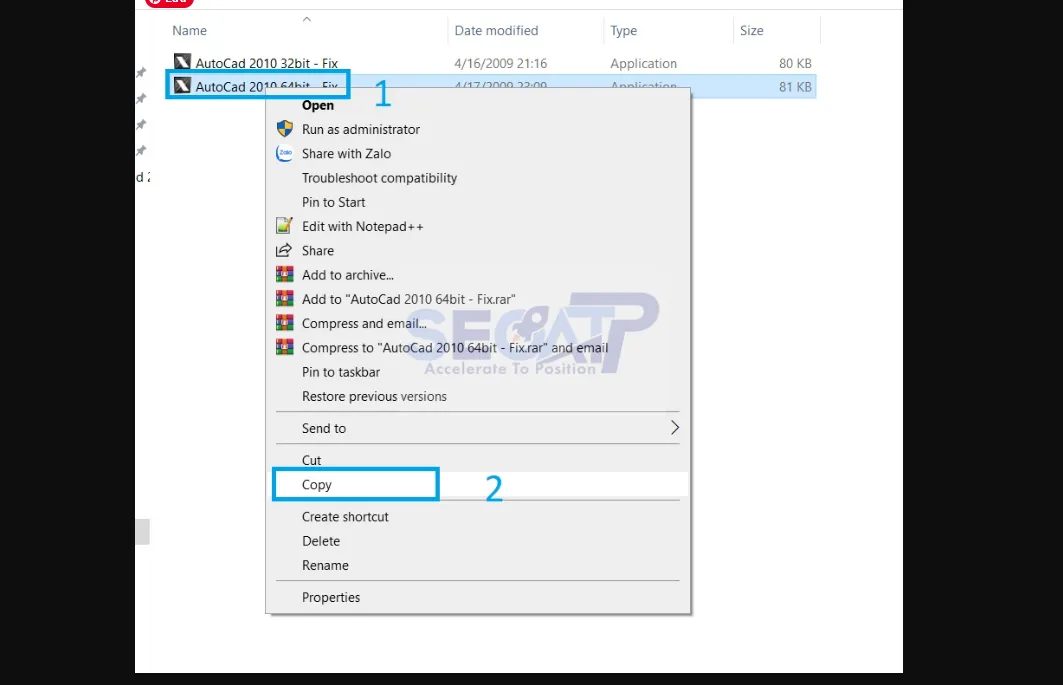Click the Share arrow icon in the context menu
1063x685 pixels.
284,250
